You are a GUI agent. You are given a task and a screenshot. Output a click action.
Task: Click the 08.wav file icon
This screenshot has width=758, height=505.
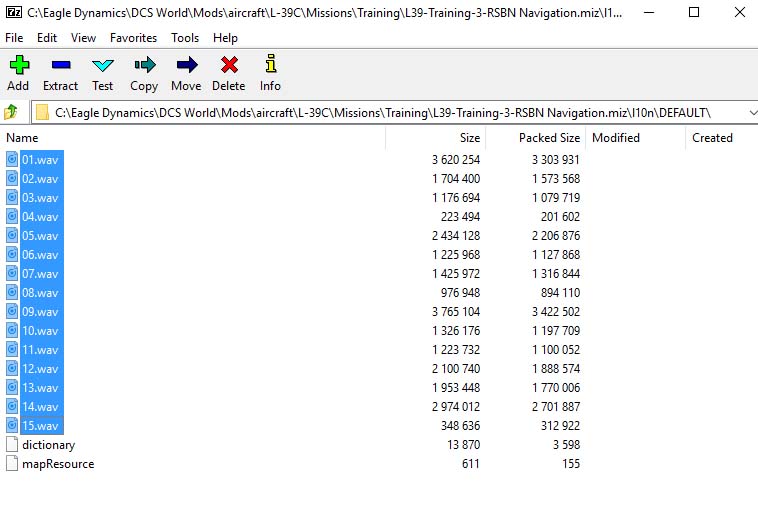pos(12,292)
